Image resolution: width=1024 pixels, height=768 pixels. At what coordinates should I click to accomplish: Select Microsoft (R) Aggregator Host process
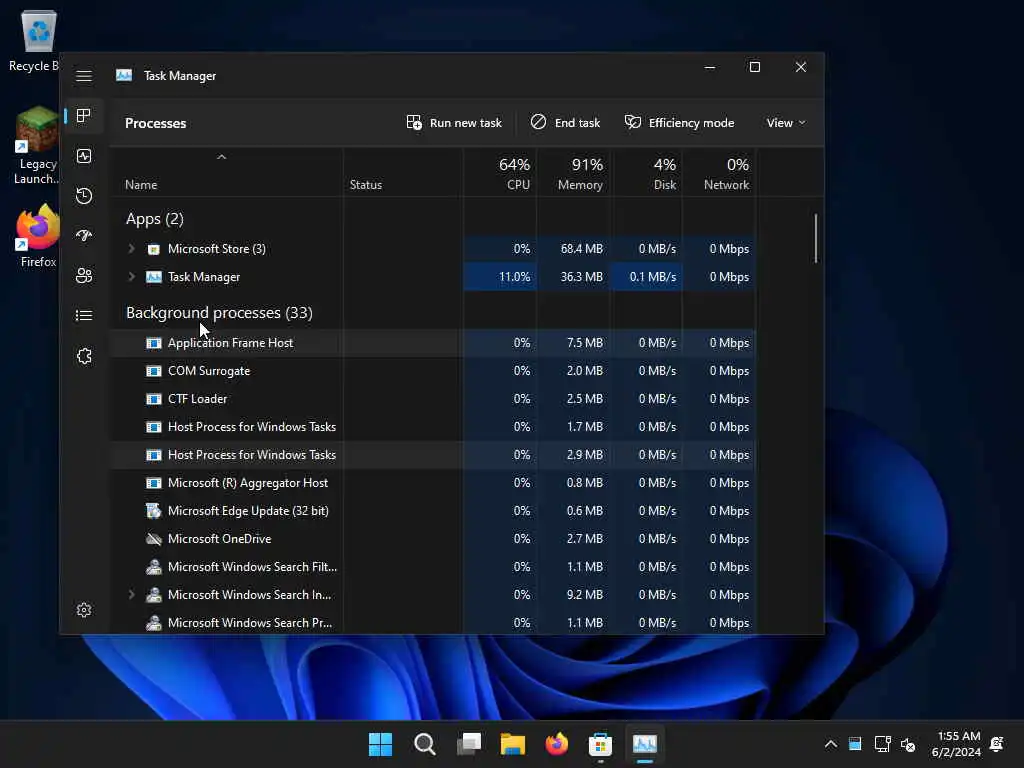point(432,483)
